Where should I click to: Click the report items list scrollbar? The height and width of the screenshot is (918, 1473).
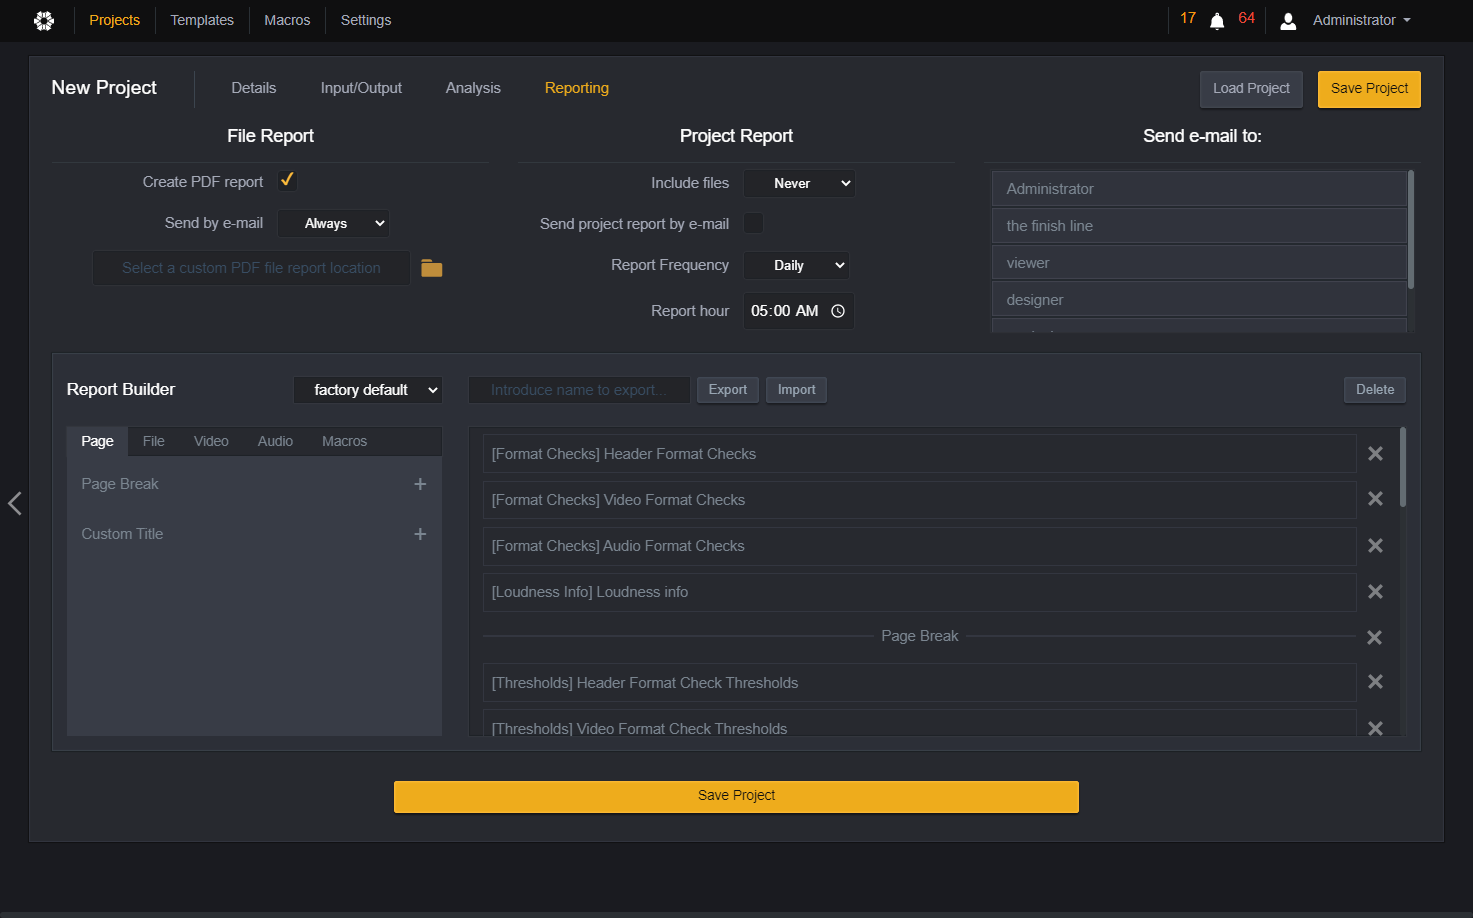(1403, 467)
